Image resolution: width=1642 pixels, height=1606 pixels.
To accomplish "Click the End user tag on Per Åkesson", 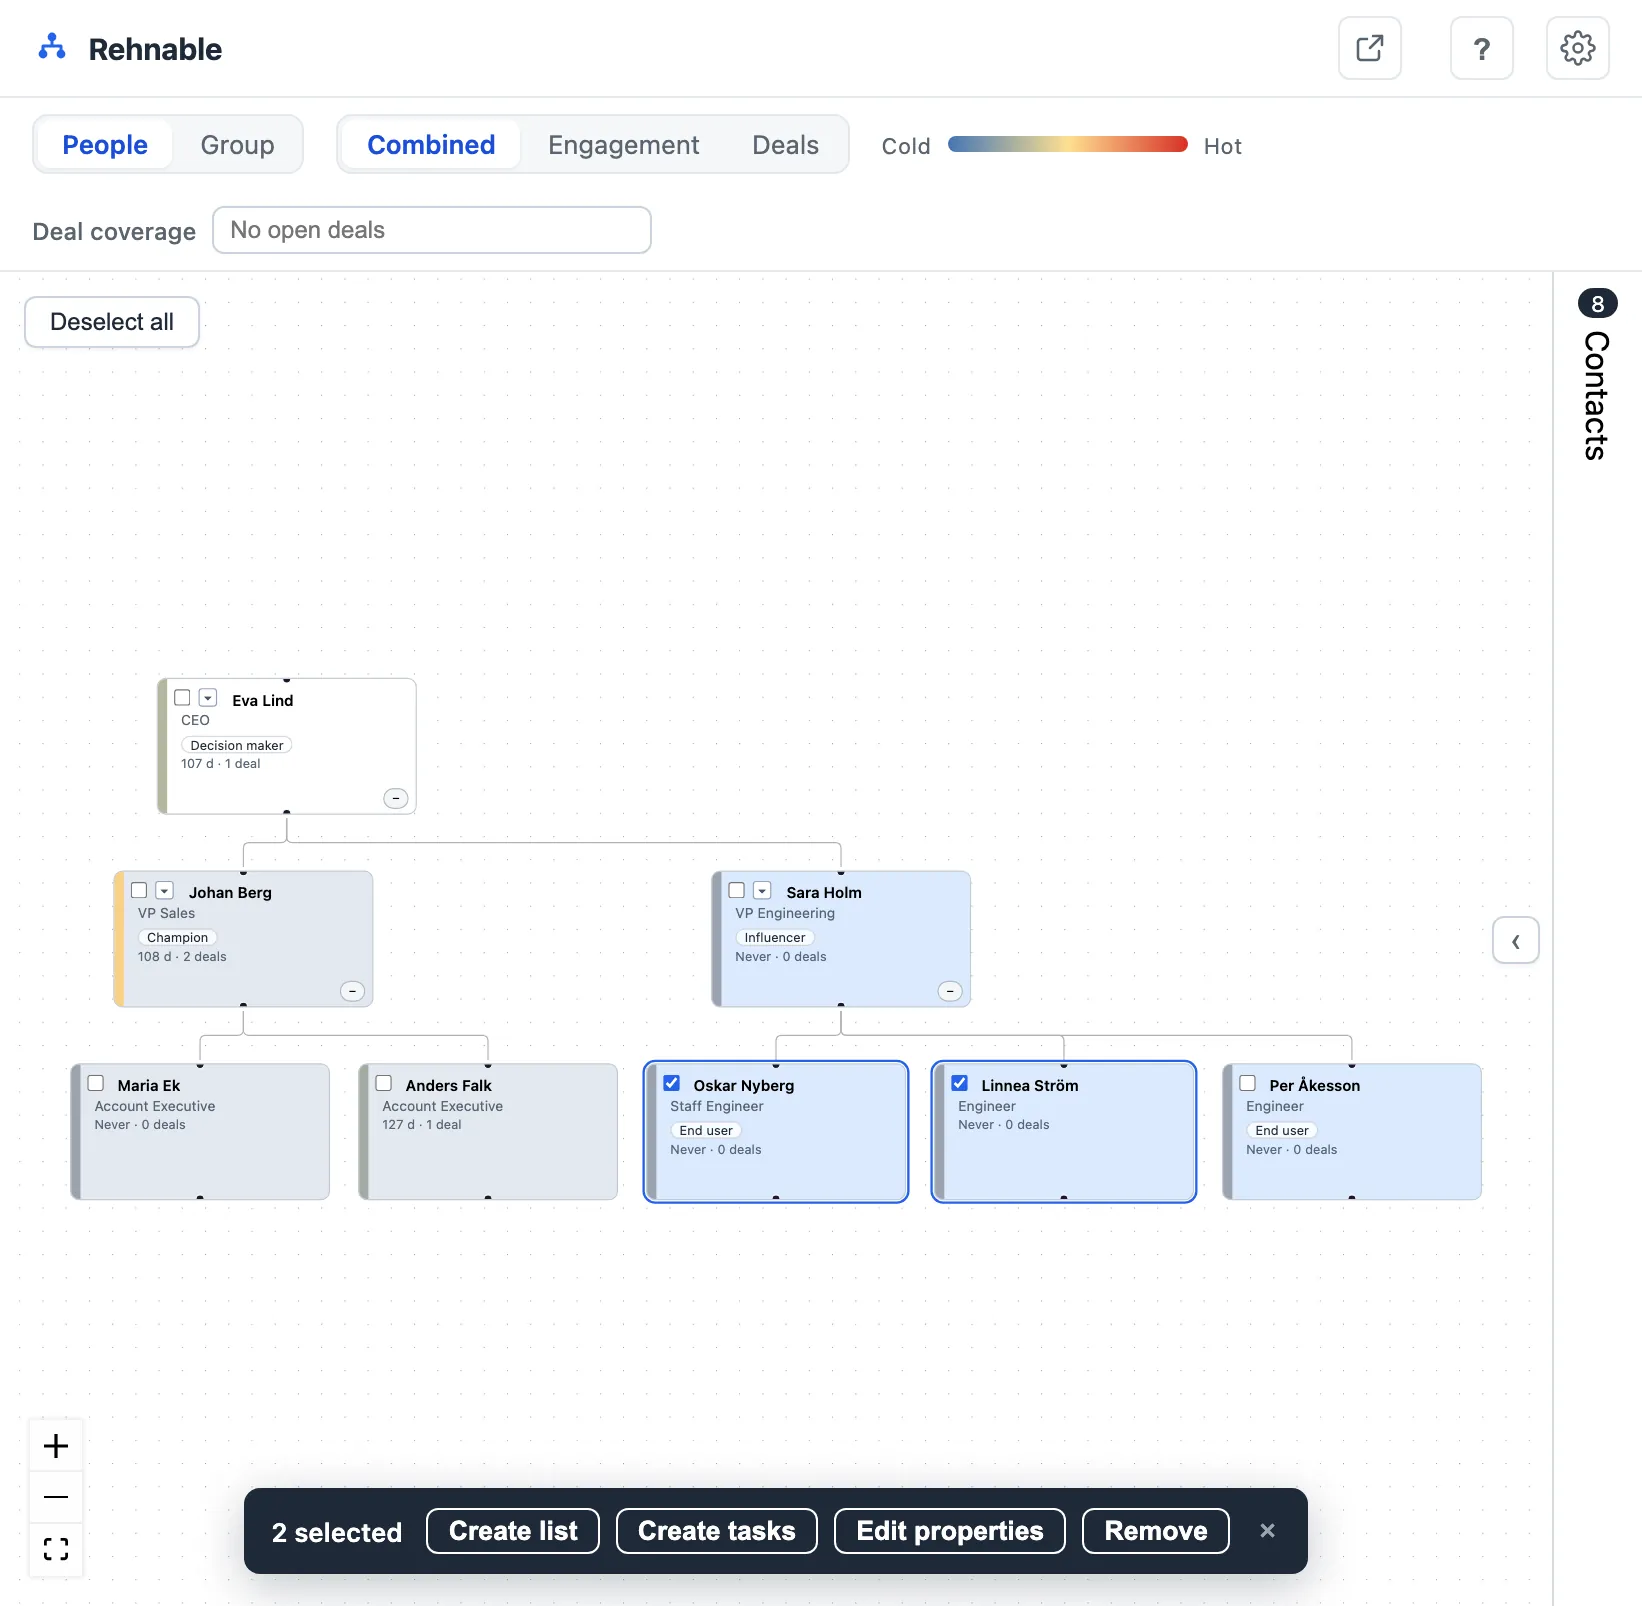I will [x=1282, y=1130].
